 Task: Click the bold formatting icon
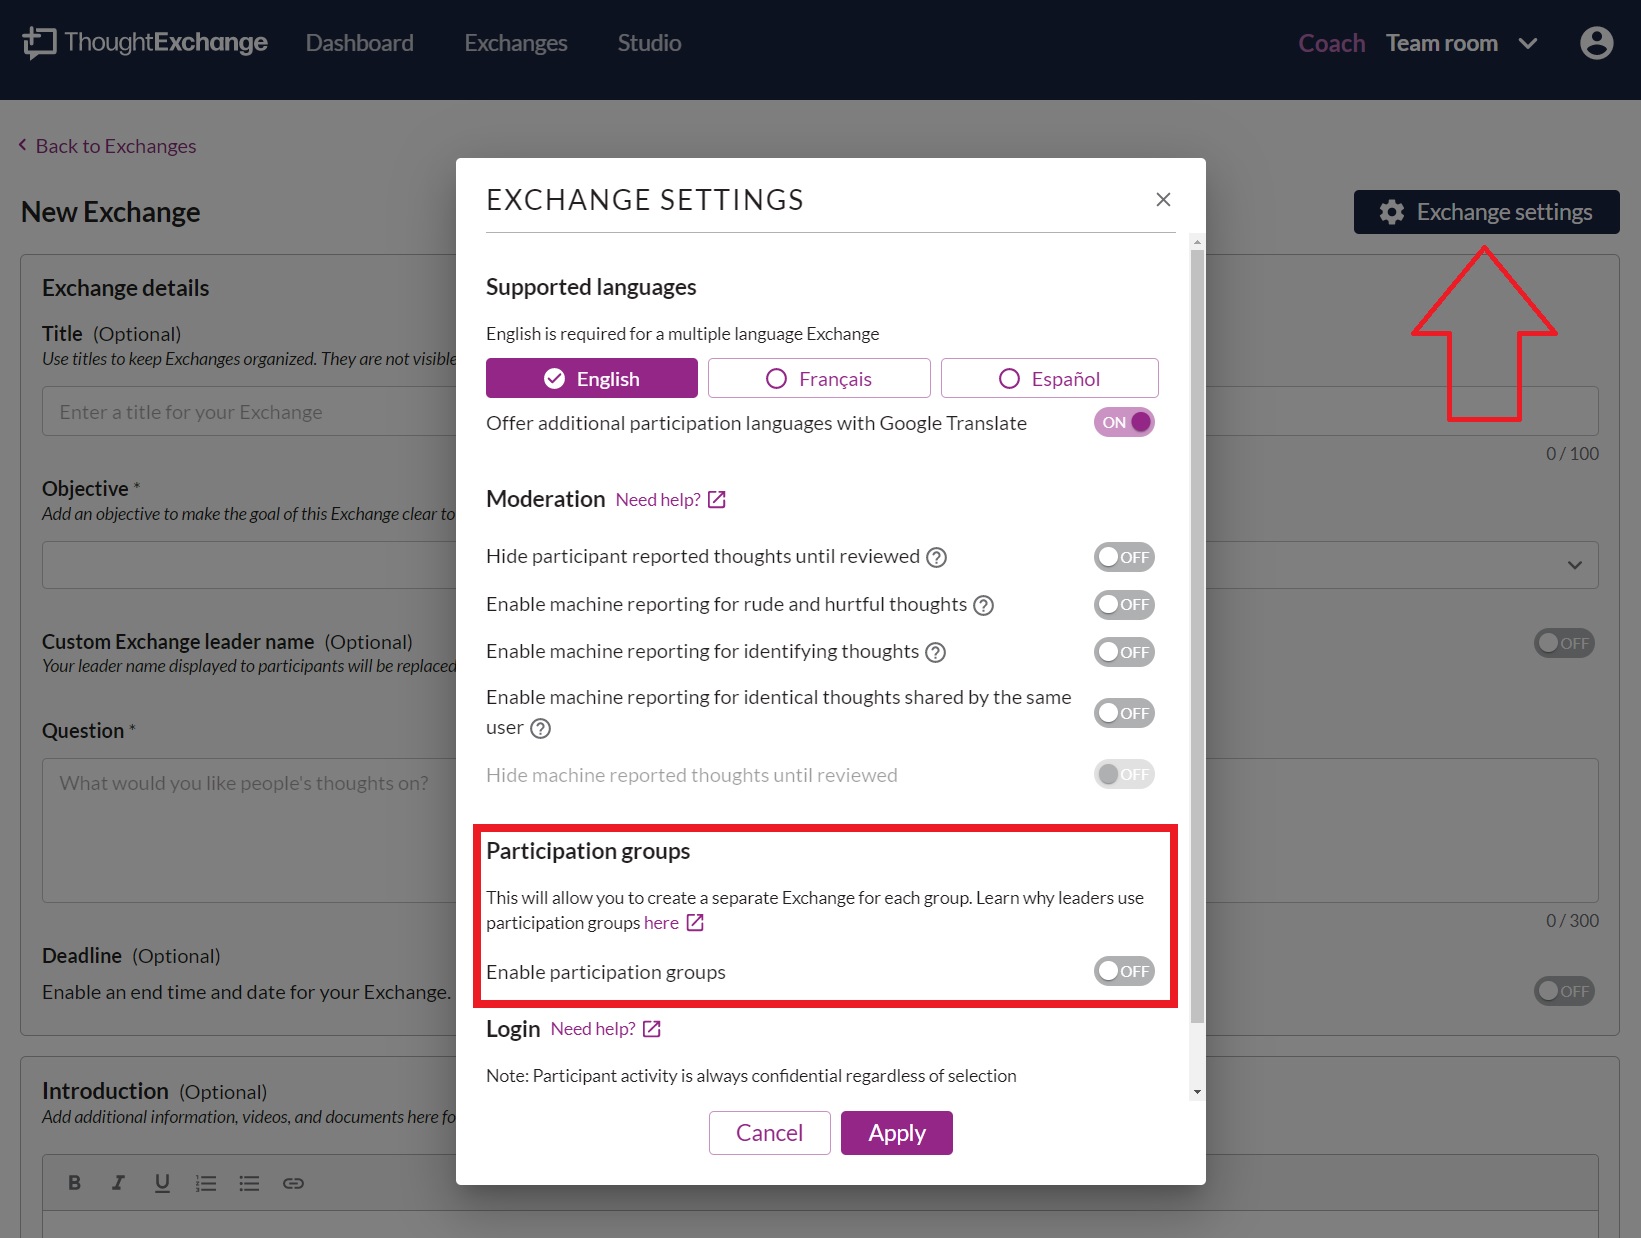click(x=74, y=1183)
